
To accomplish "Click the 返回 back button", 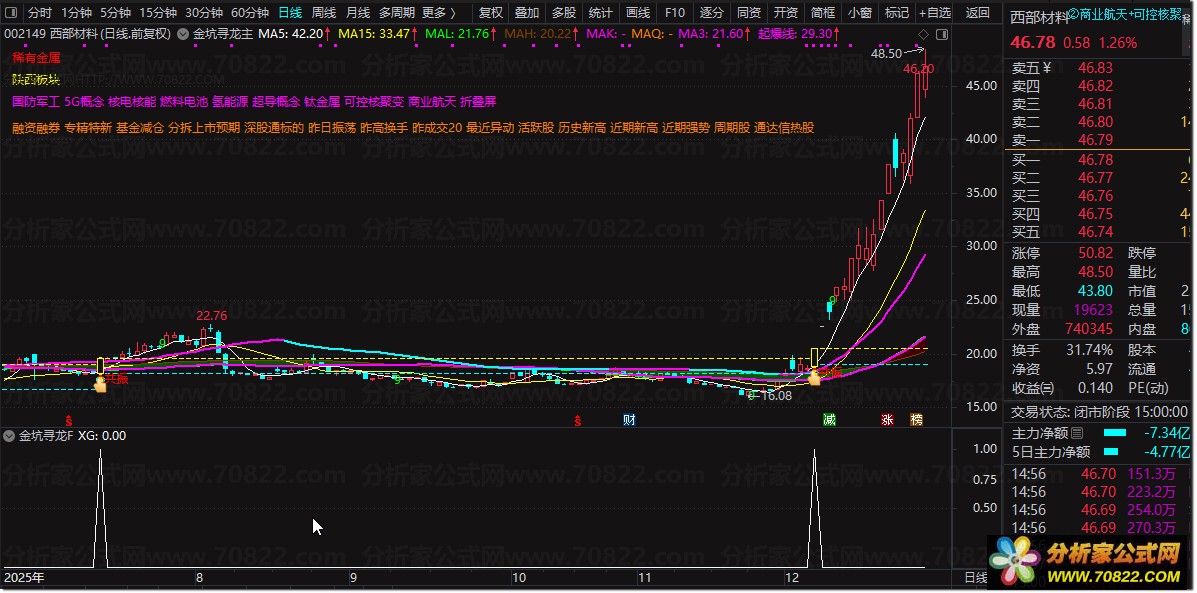I will click(x=977, y=12).
